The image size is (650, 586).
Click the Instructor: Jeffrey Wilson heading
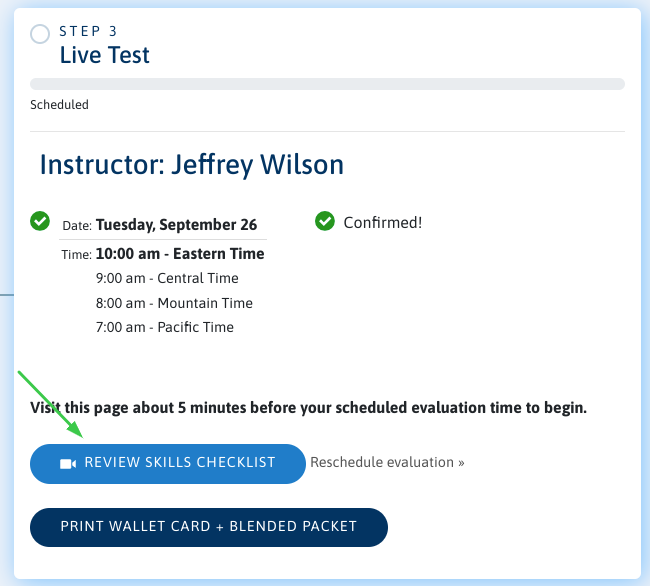coord(192,165)
